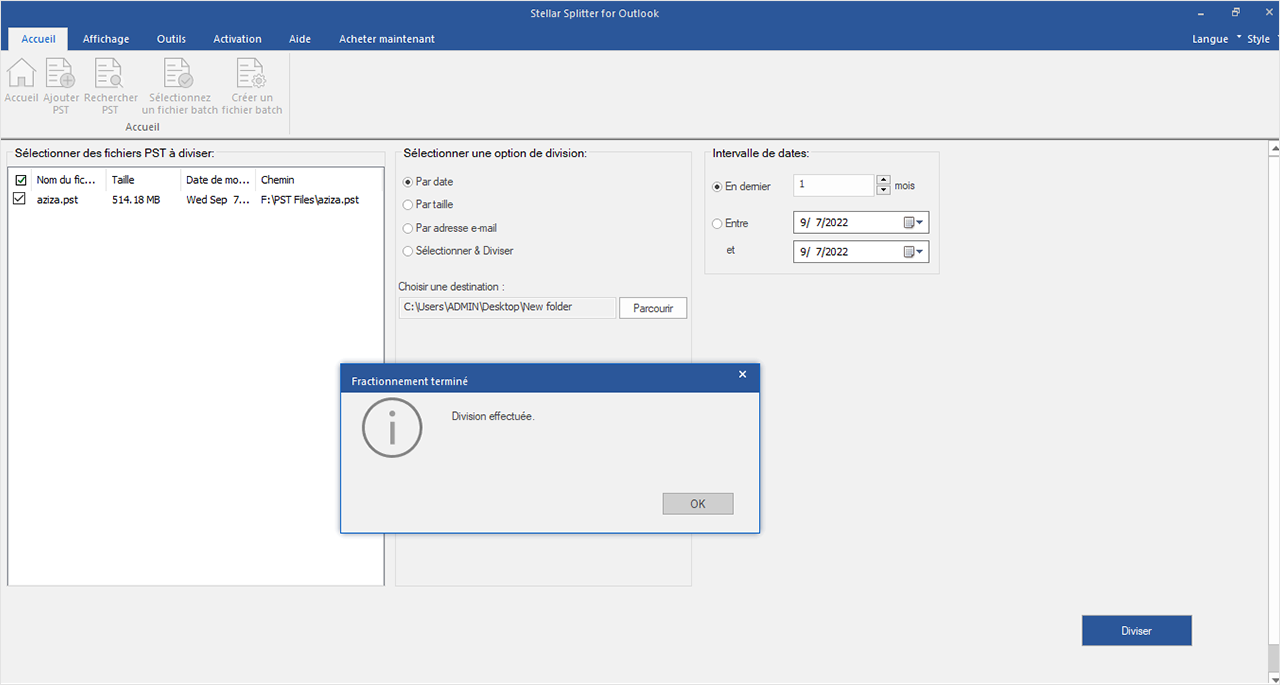This screenshot has width=1280, height=685.
Task: Sort by Nom du fichier column header
Action: point(69,180)
